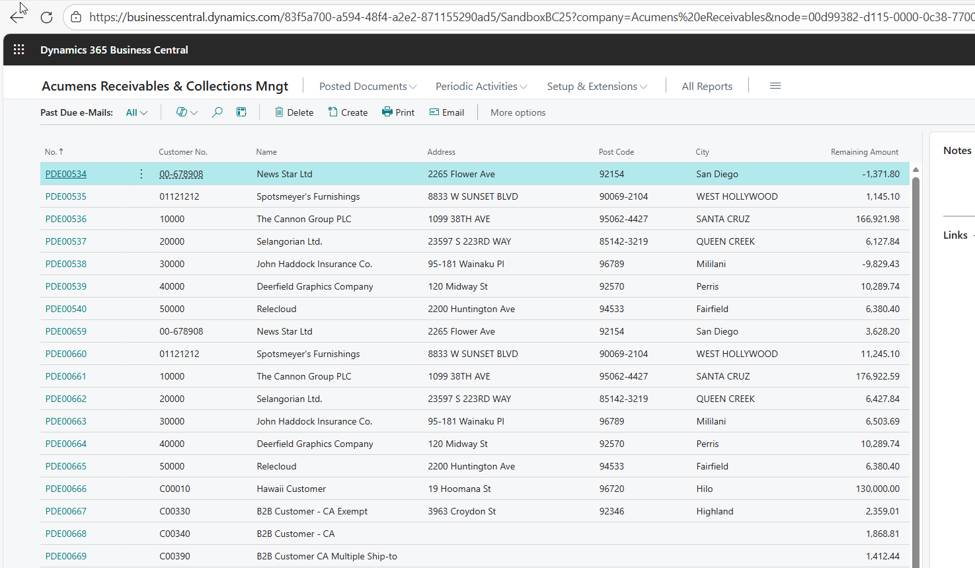Open Acumens Receivables & Collections Mngt home
Image resolution: width=975 pixels, height=568 pixels.
[x=165, y=86]
